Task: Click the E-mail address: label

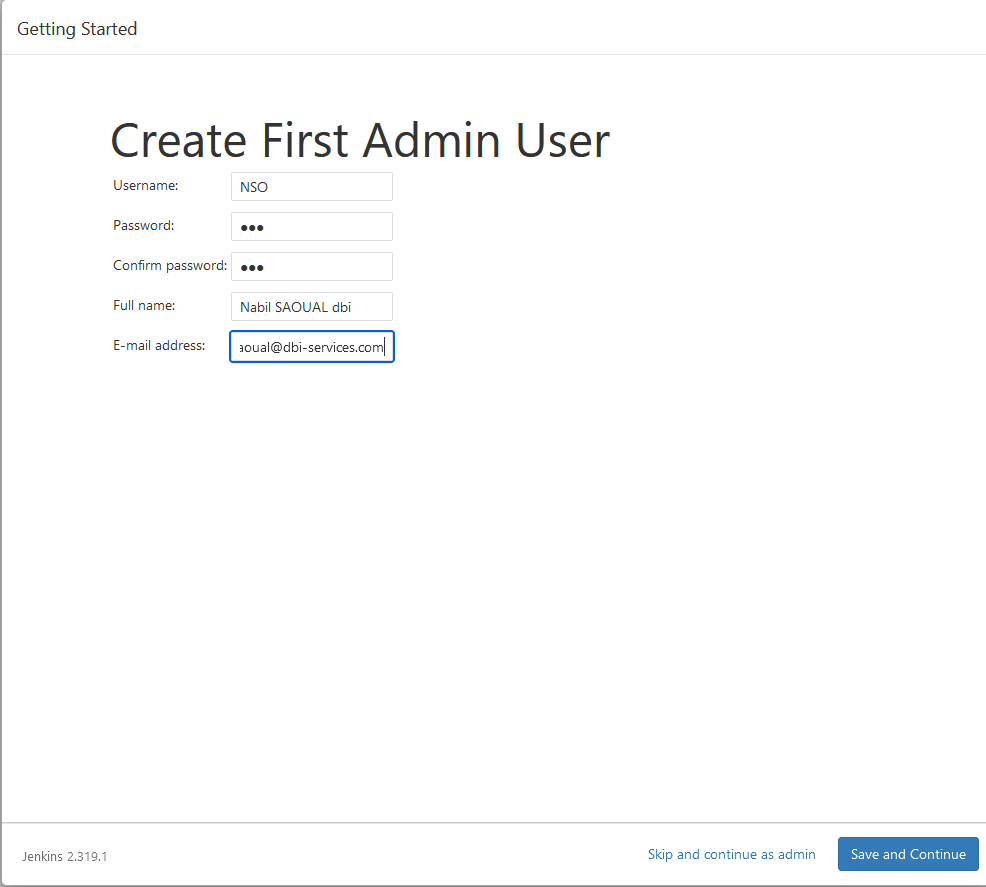Action: tap(159, 346)
